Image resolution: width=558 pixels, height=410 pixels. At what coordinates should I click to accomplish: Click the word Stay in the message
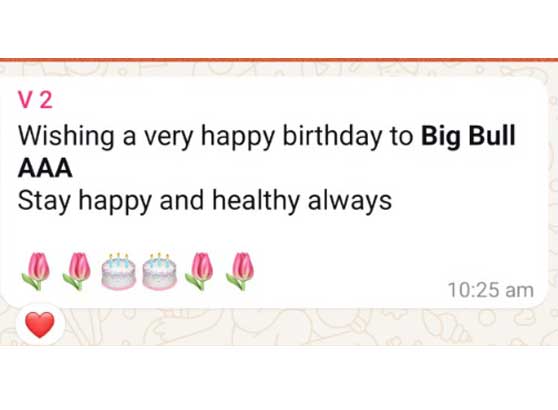point(44,201)
